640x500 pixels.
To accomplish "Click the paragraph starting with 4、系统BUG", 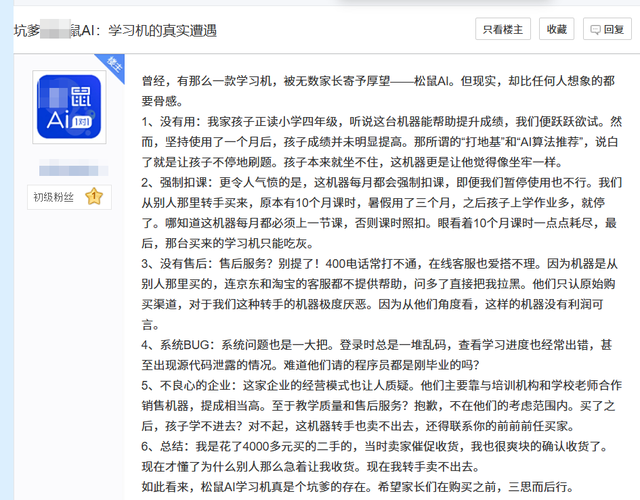I will [x=377, y=355].
